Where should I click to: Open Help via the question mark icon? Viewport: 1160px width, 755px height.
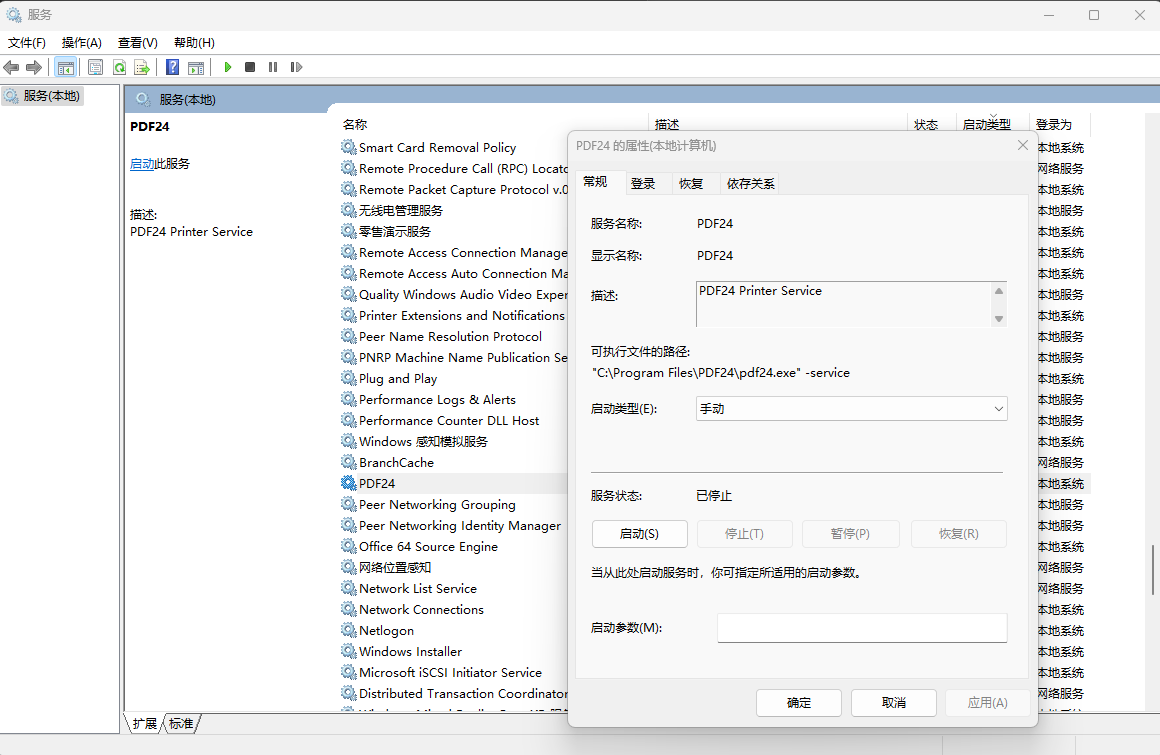pos(172,67)
